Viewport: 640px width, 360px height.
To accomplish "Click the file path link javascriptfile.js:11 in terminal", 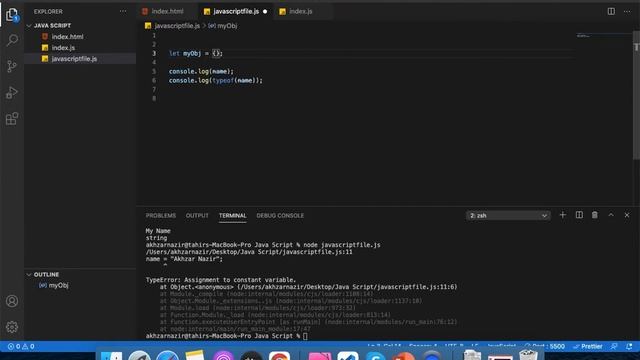I will tap(249, 252).
